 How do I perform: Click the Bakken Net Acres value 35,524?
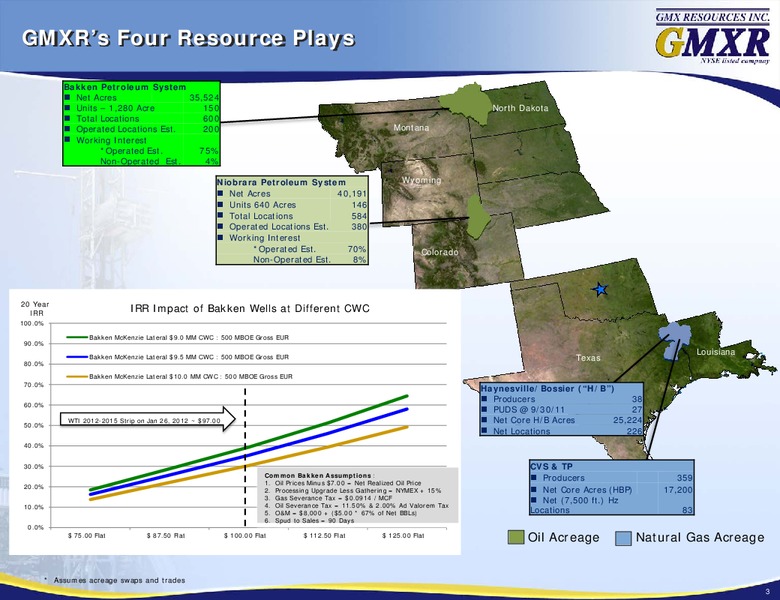pyautogui.click(x=204, y=98)
